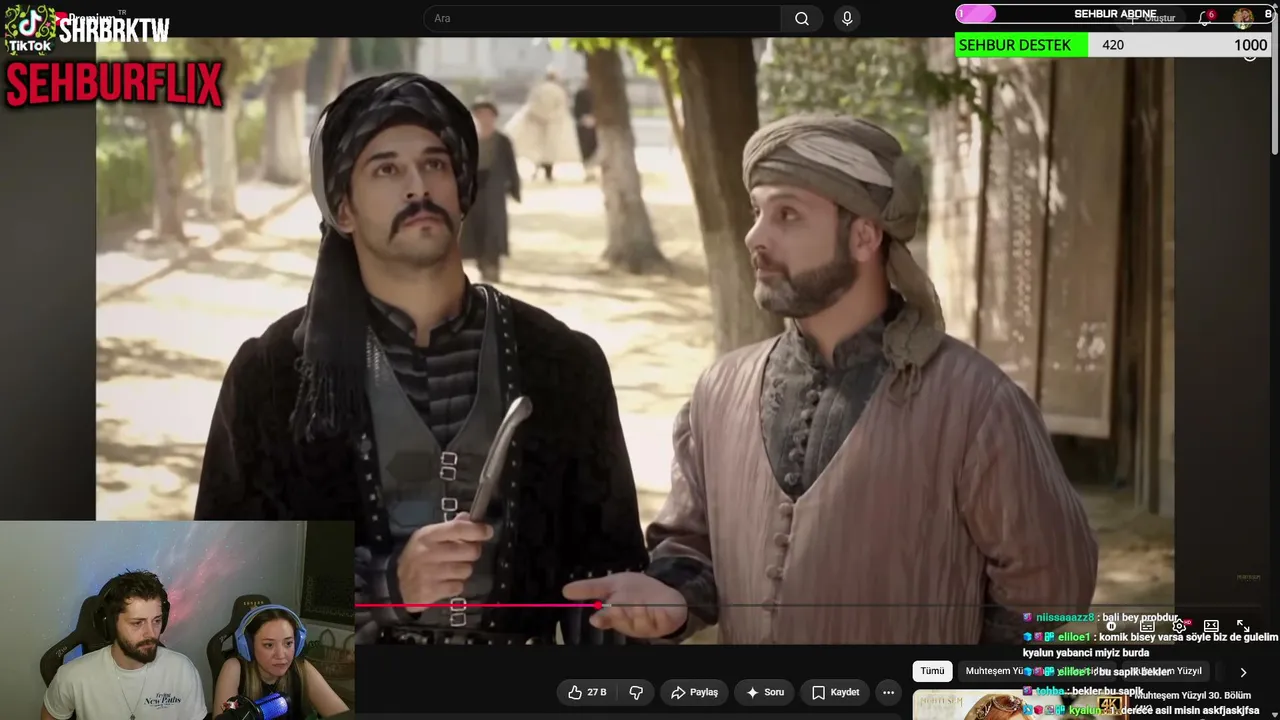Image resolution: width=1280 pixels, height=720 pixels.
Task: Switch the player to theater mode
Action: (x=1211, y=626)
